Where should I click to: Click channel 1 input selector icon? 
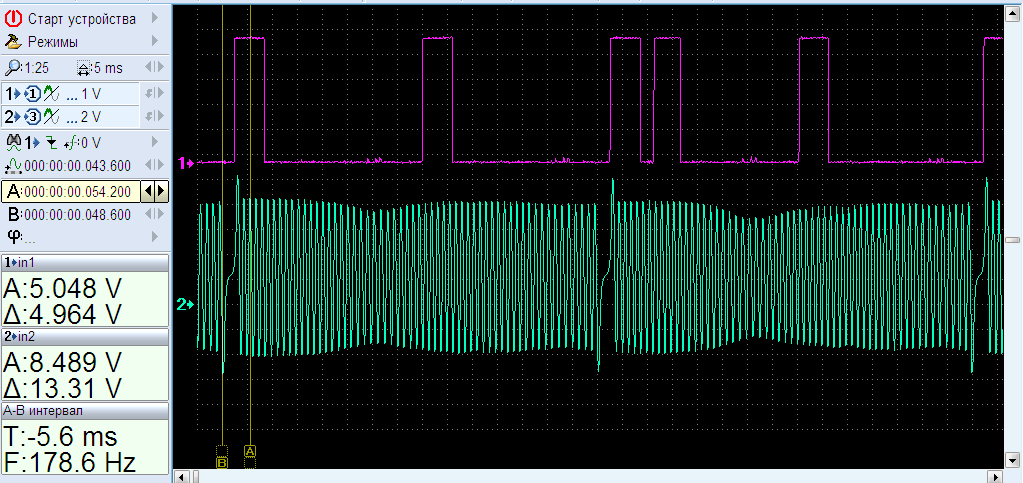point(33,95)
